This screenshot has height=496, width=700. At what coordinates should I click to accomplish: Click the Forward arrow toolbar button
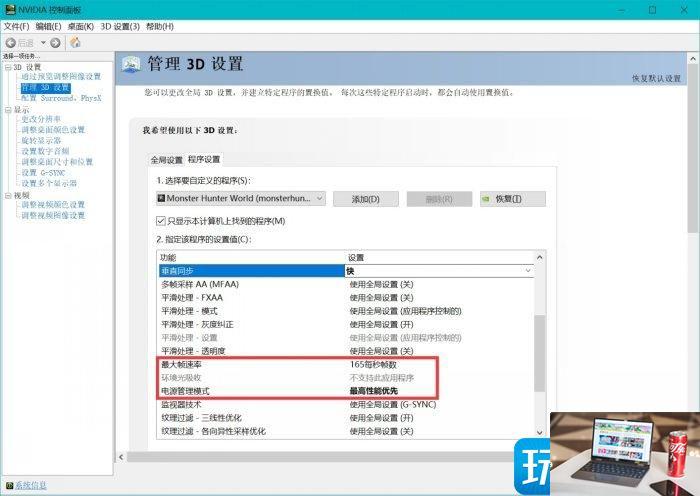55,43
